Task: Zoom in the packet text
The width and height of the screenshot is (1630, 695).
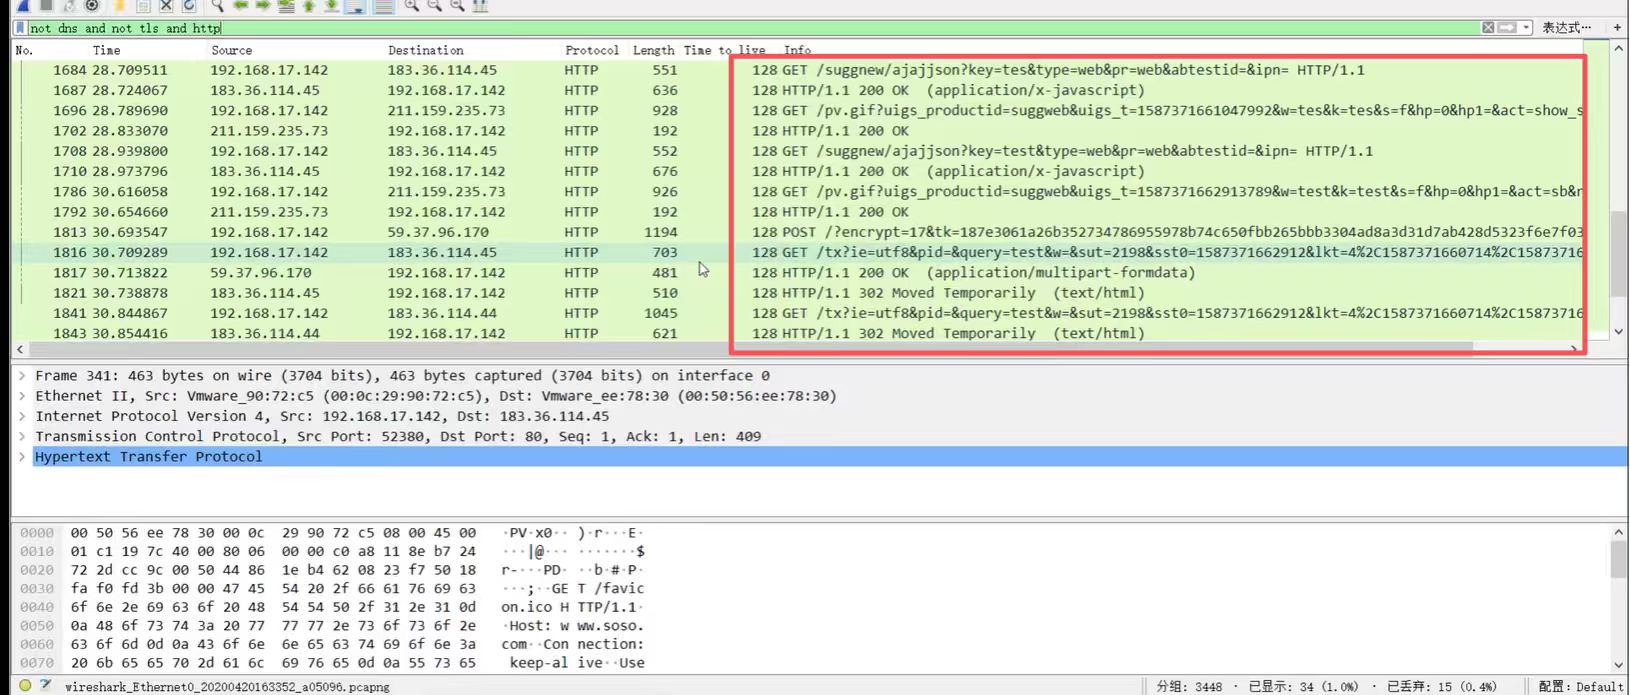Action: (x=411, y=5)
